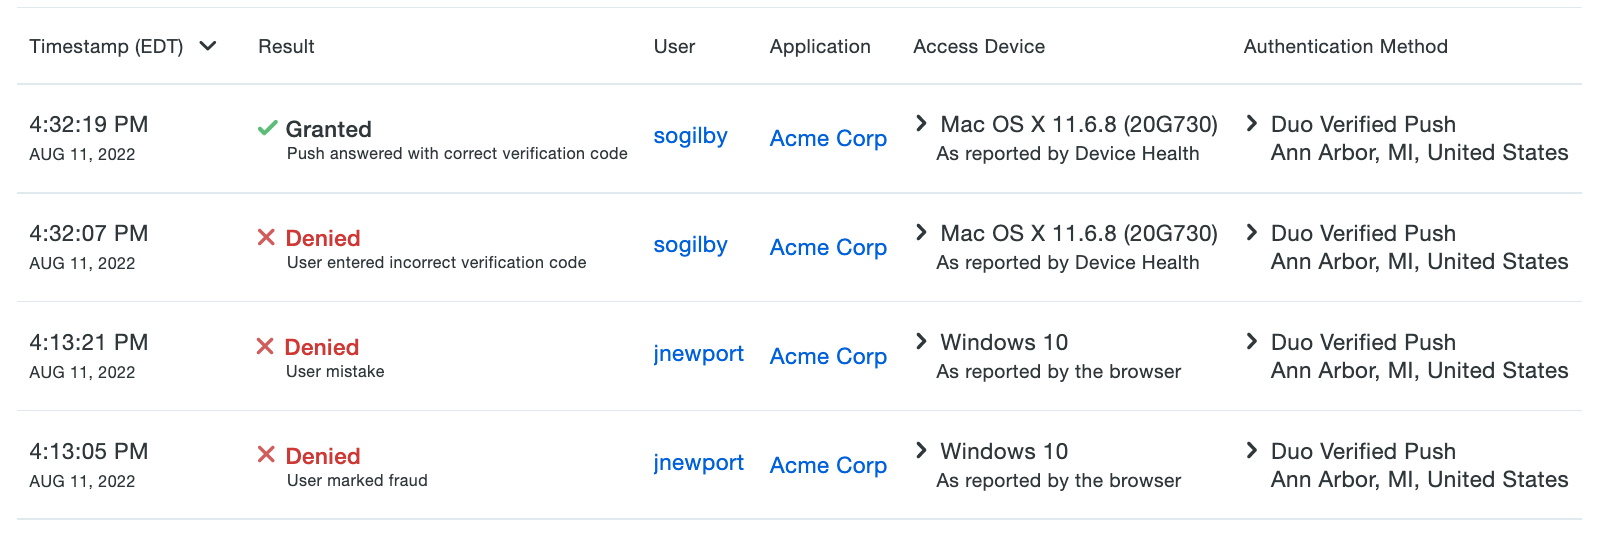Expand Mac OS X device in 4:32:07 PM row
The width and height of the screenshot is (1600, 534).
[921, 232]
